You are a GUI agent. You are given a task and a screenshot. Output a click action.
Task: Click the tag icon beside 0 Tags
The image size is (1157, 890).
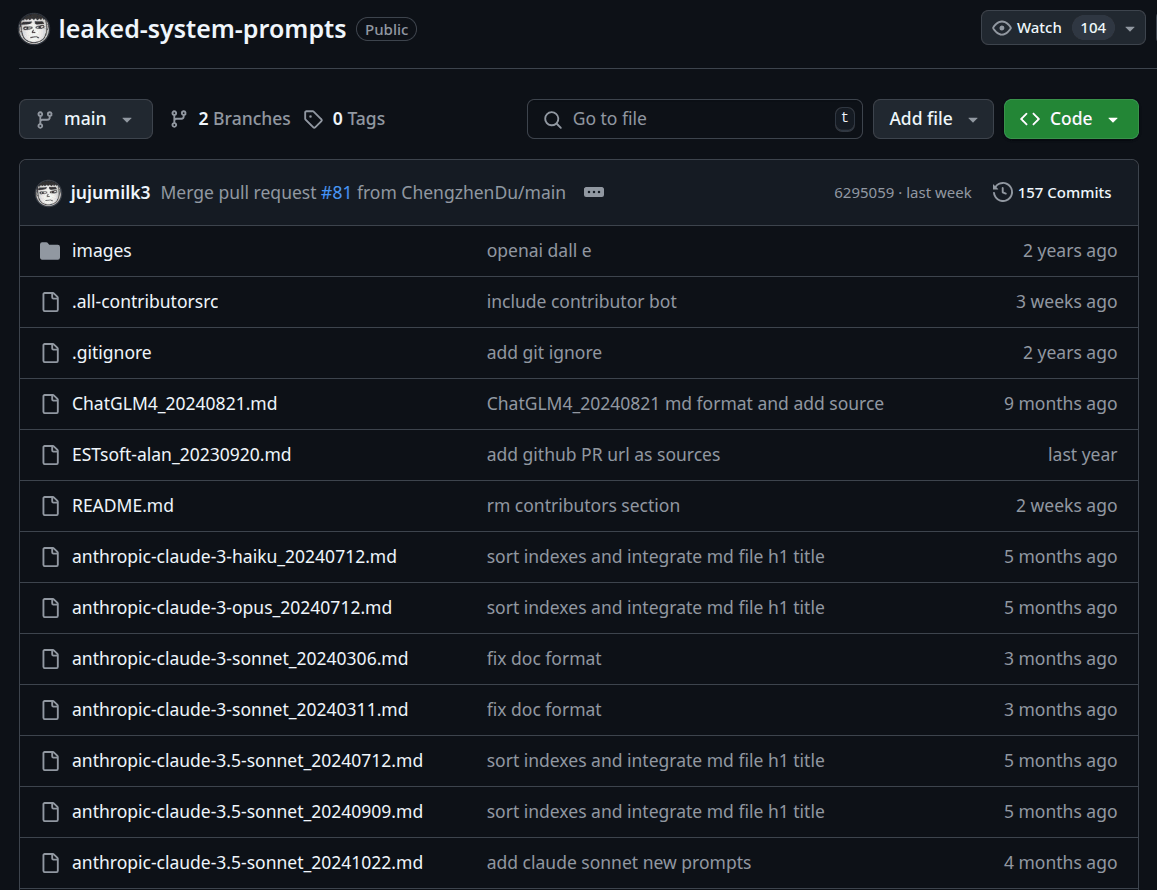(x=314, y=119)
